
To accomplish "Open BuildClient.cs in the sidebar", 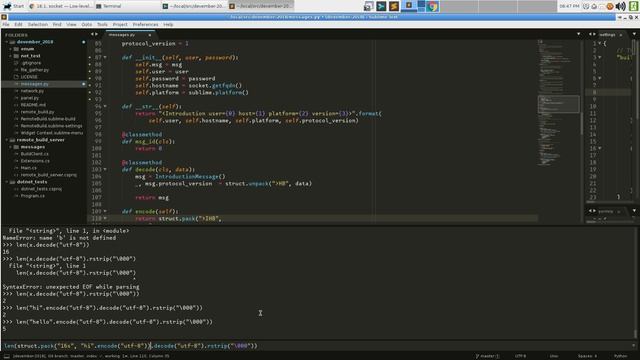I will pos(35,154).
